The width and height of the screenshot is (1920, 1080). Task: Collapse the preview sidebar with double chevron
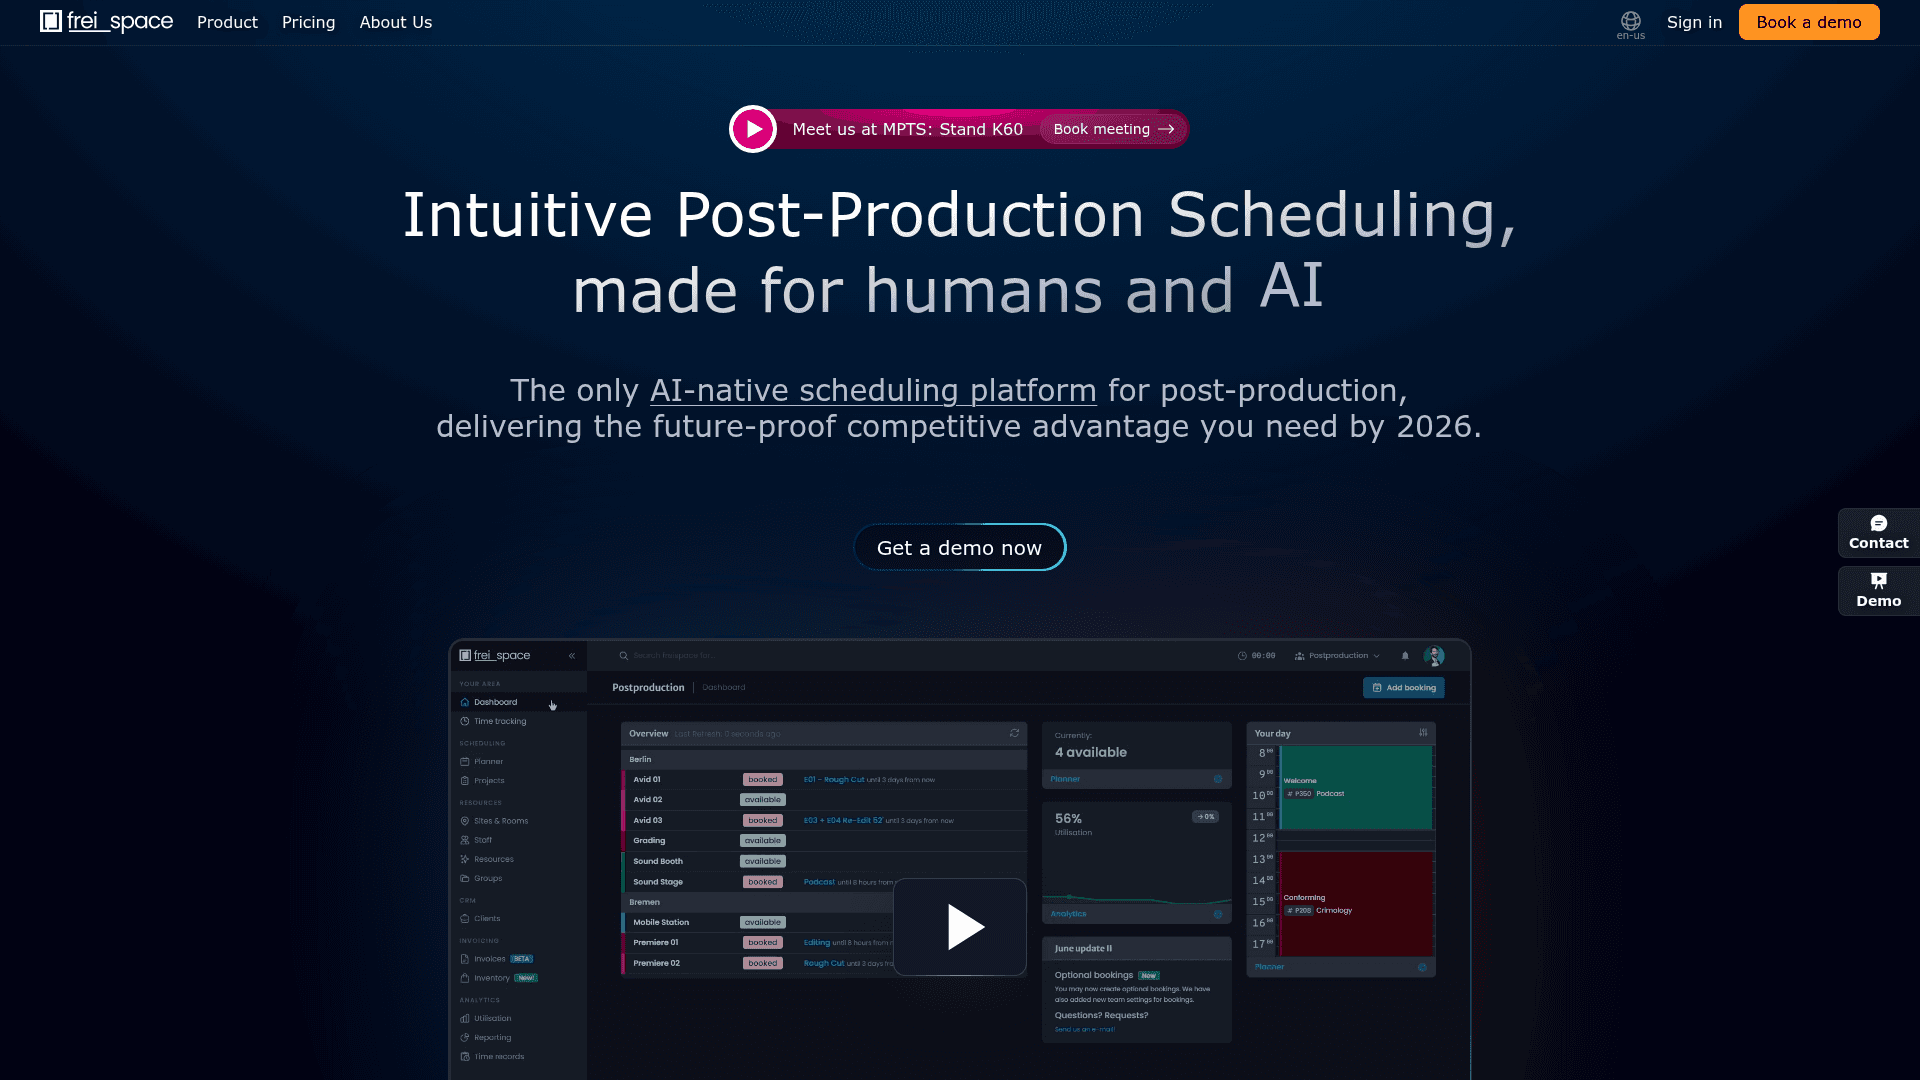572,656
